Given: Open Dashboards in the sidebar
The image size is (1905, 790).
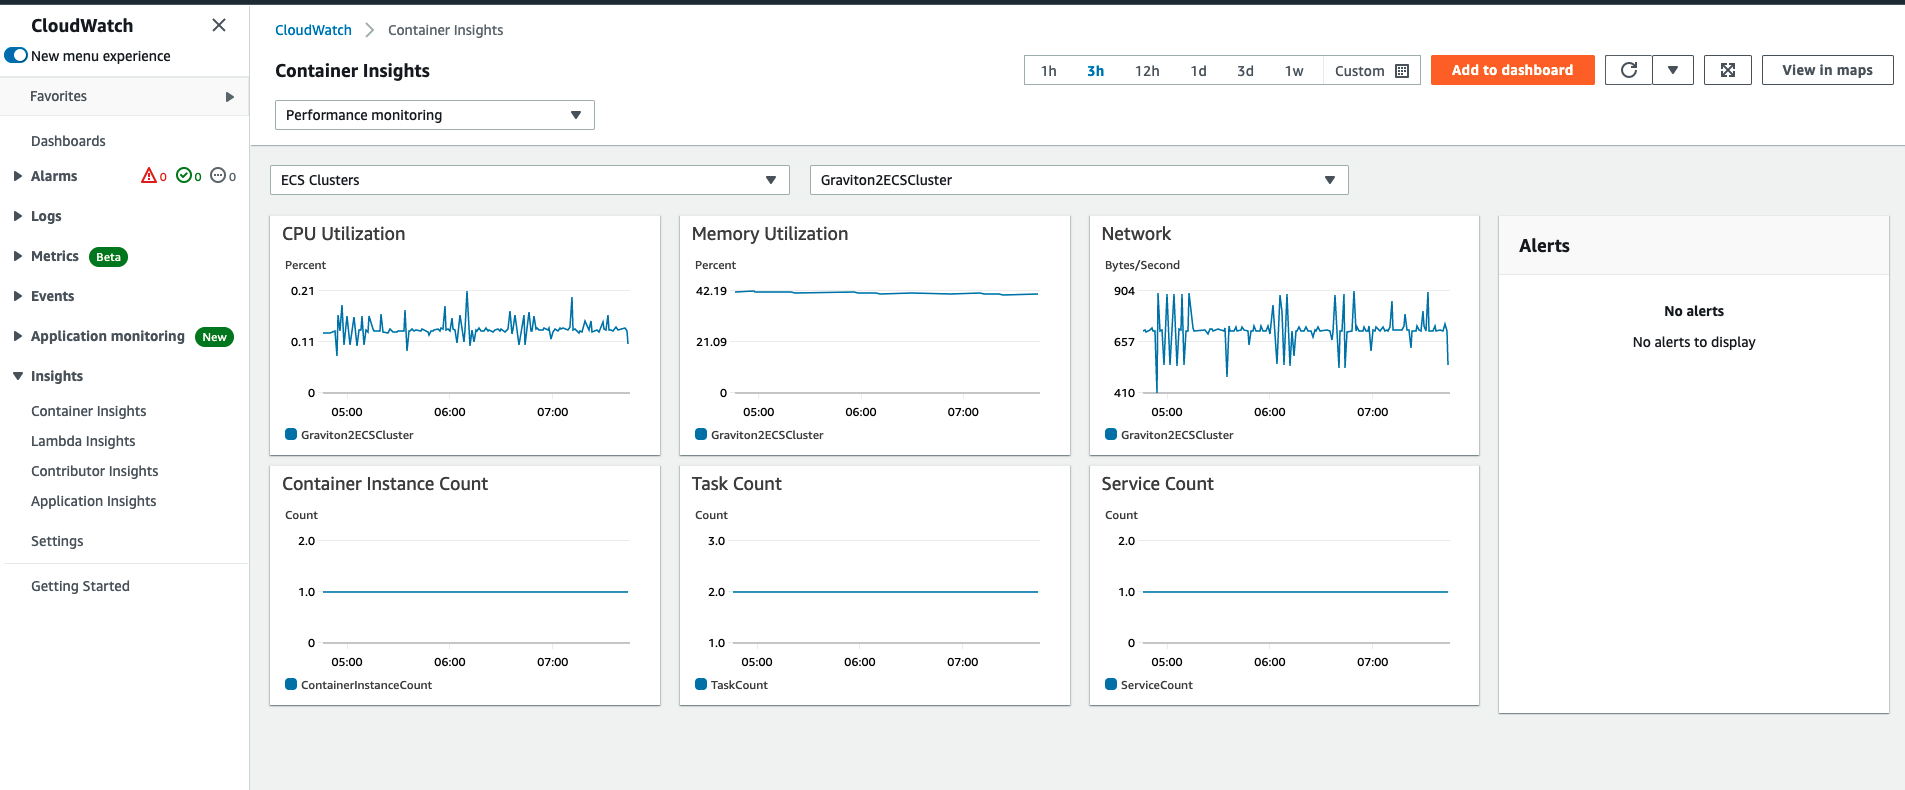Looking at the screenshot, I should (x=68, y=141).
